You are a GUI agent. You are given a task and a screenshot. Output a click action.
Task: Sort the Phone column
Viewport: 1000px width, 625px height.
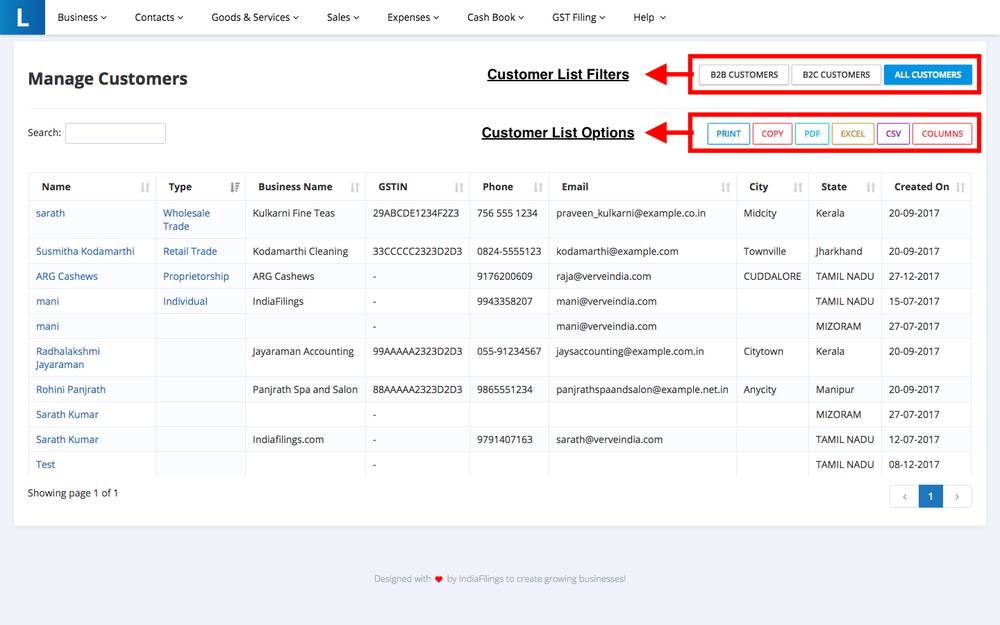(x=536, y=186)
